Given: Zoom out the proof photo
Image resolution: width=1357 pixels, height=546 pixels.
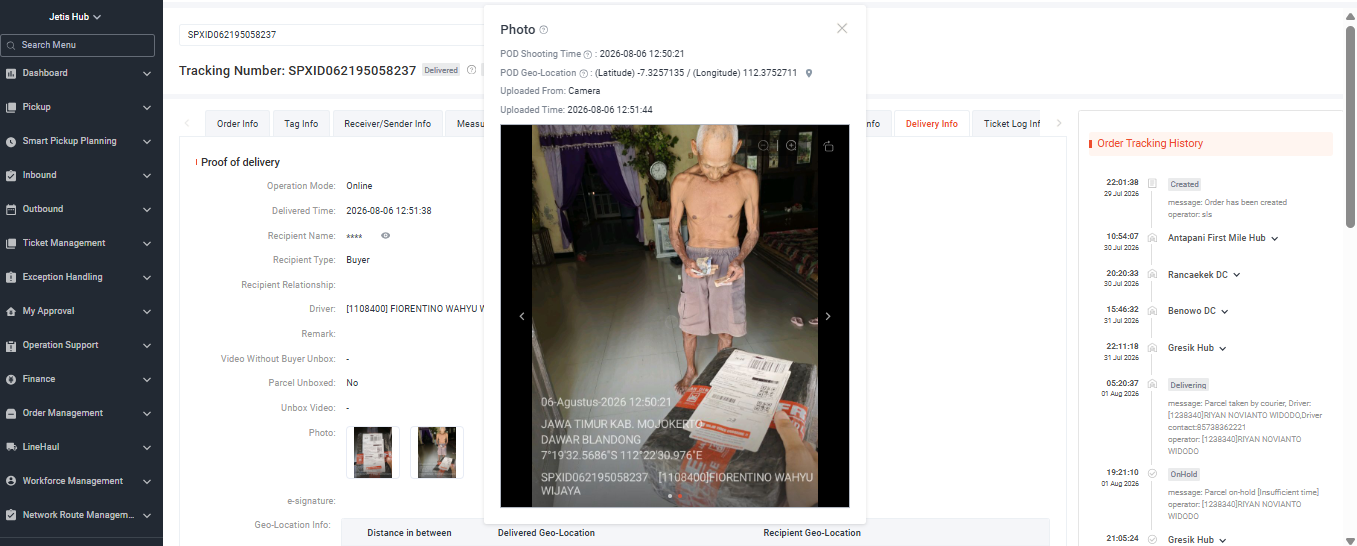Looking at the screenshot, I should 763,146.
